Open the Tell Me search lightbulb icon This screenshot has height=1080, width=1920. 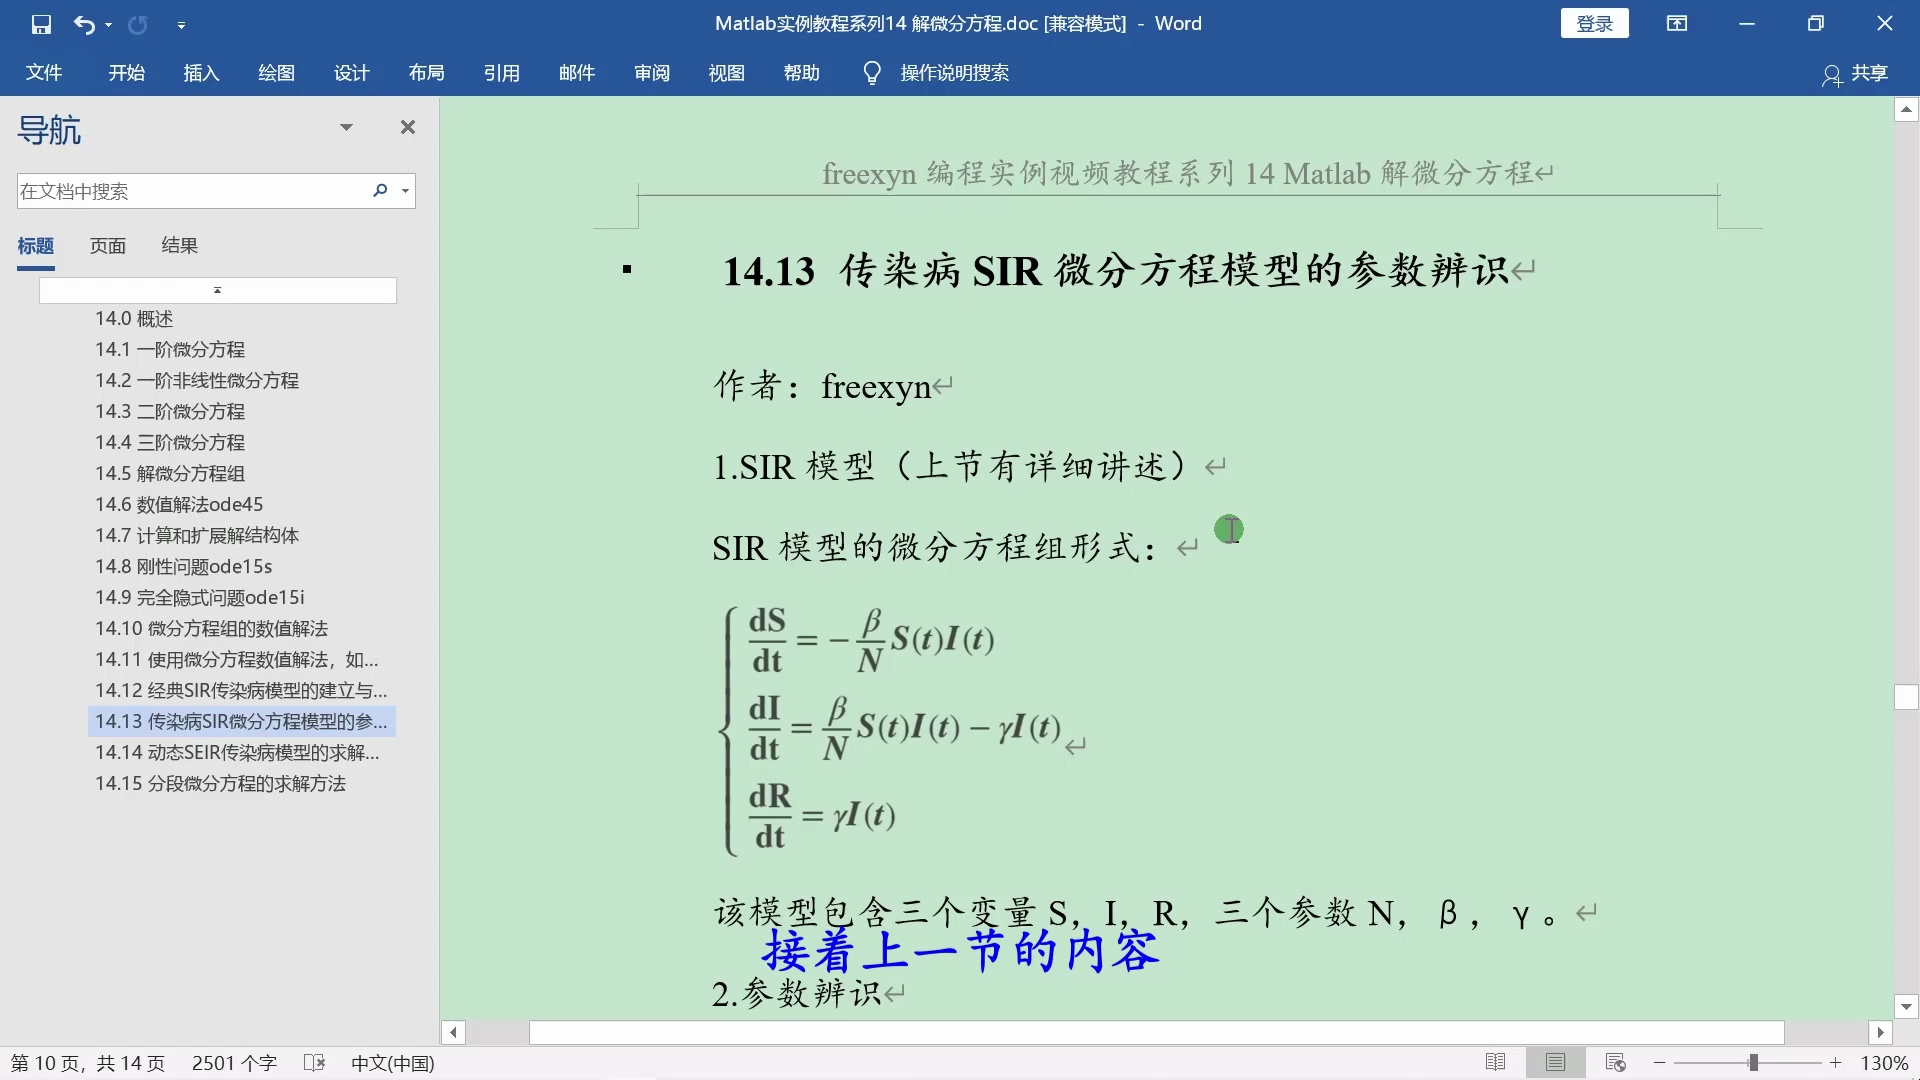(870, 72)
